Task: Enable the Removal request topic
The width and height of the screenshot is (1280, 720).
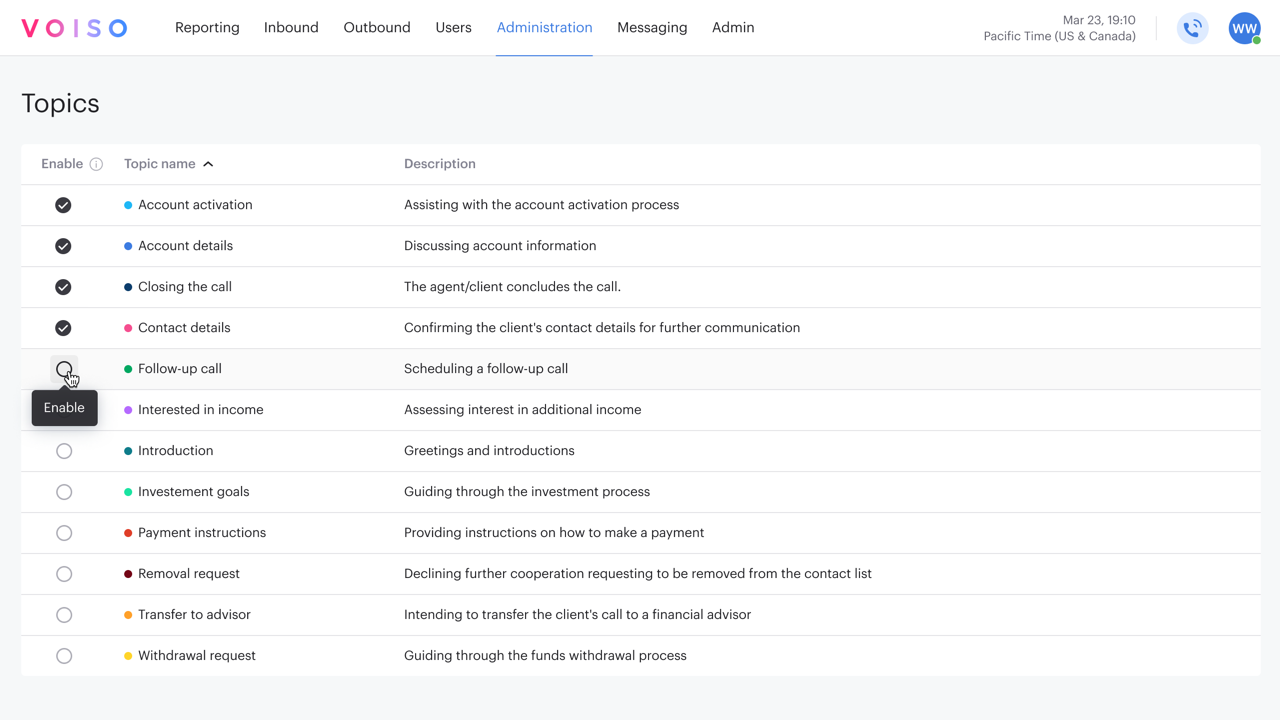Action: point(64,574)
